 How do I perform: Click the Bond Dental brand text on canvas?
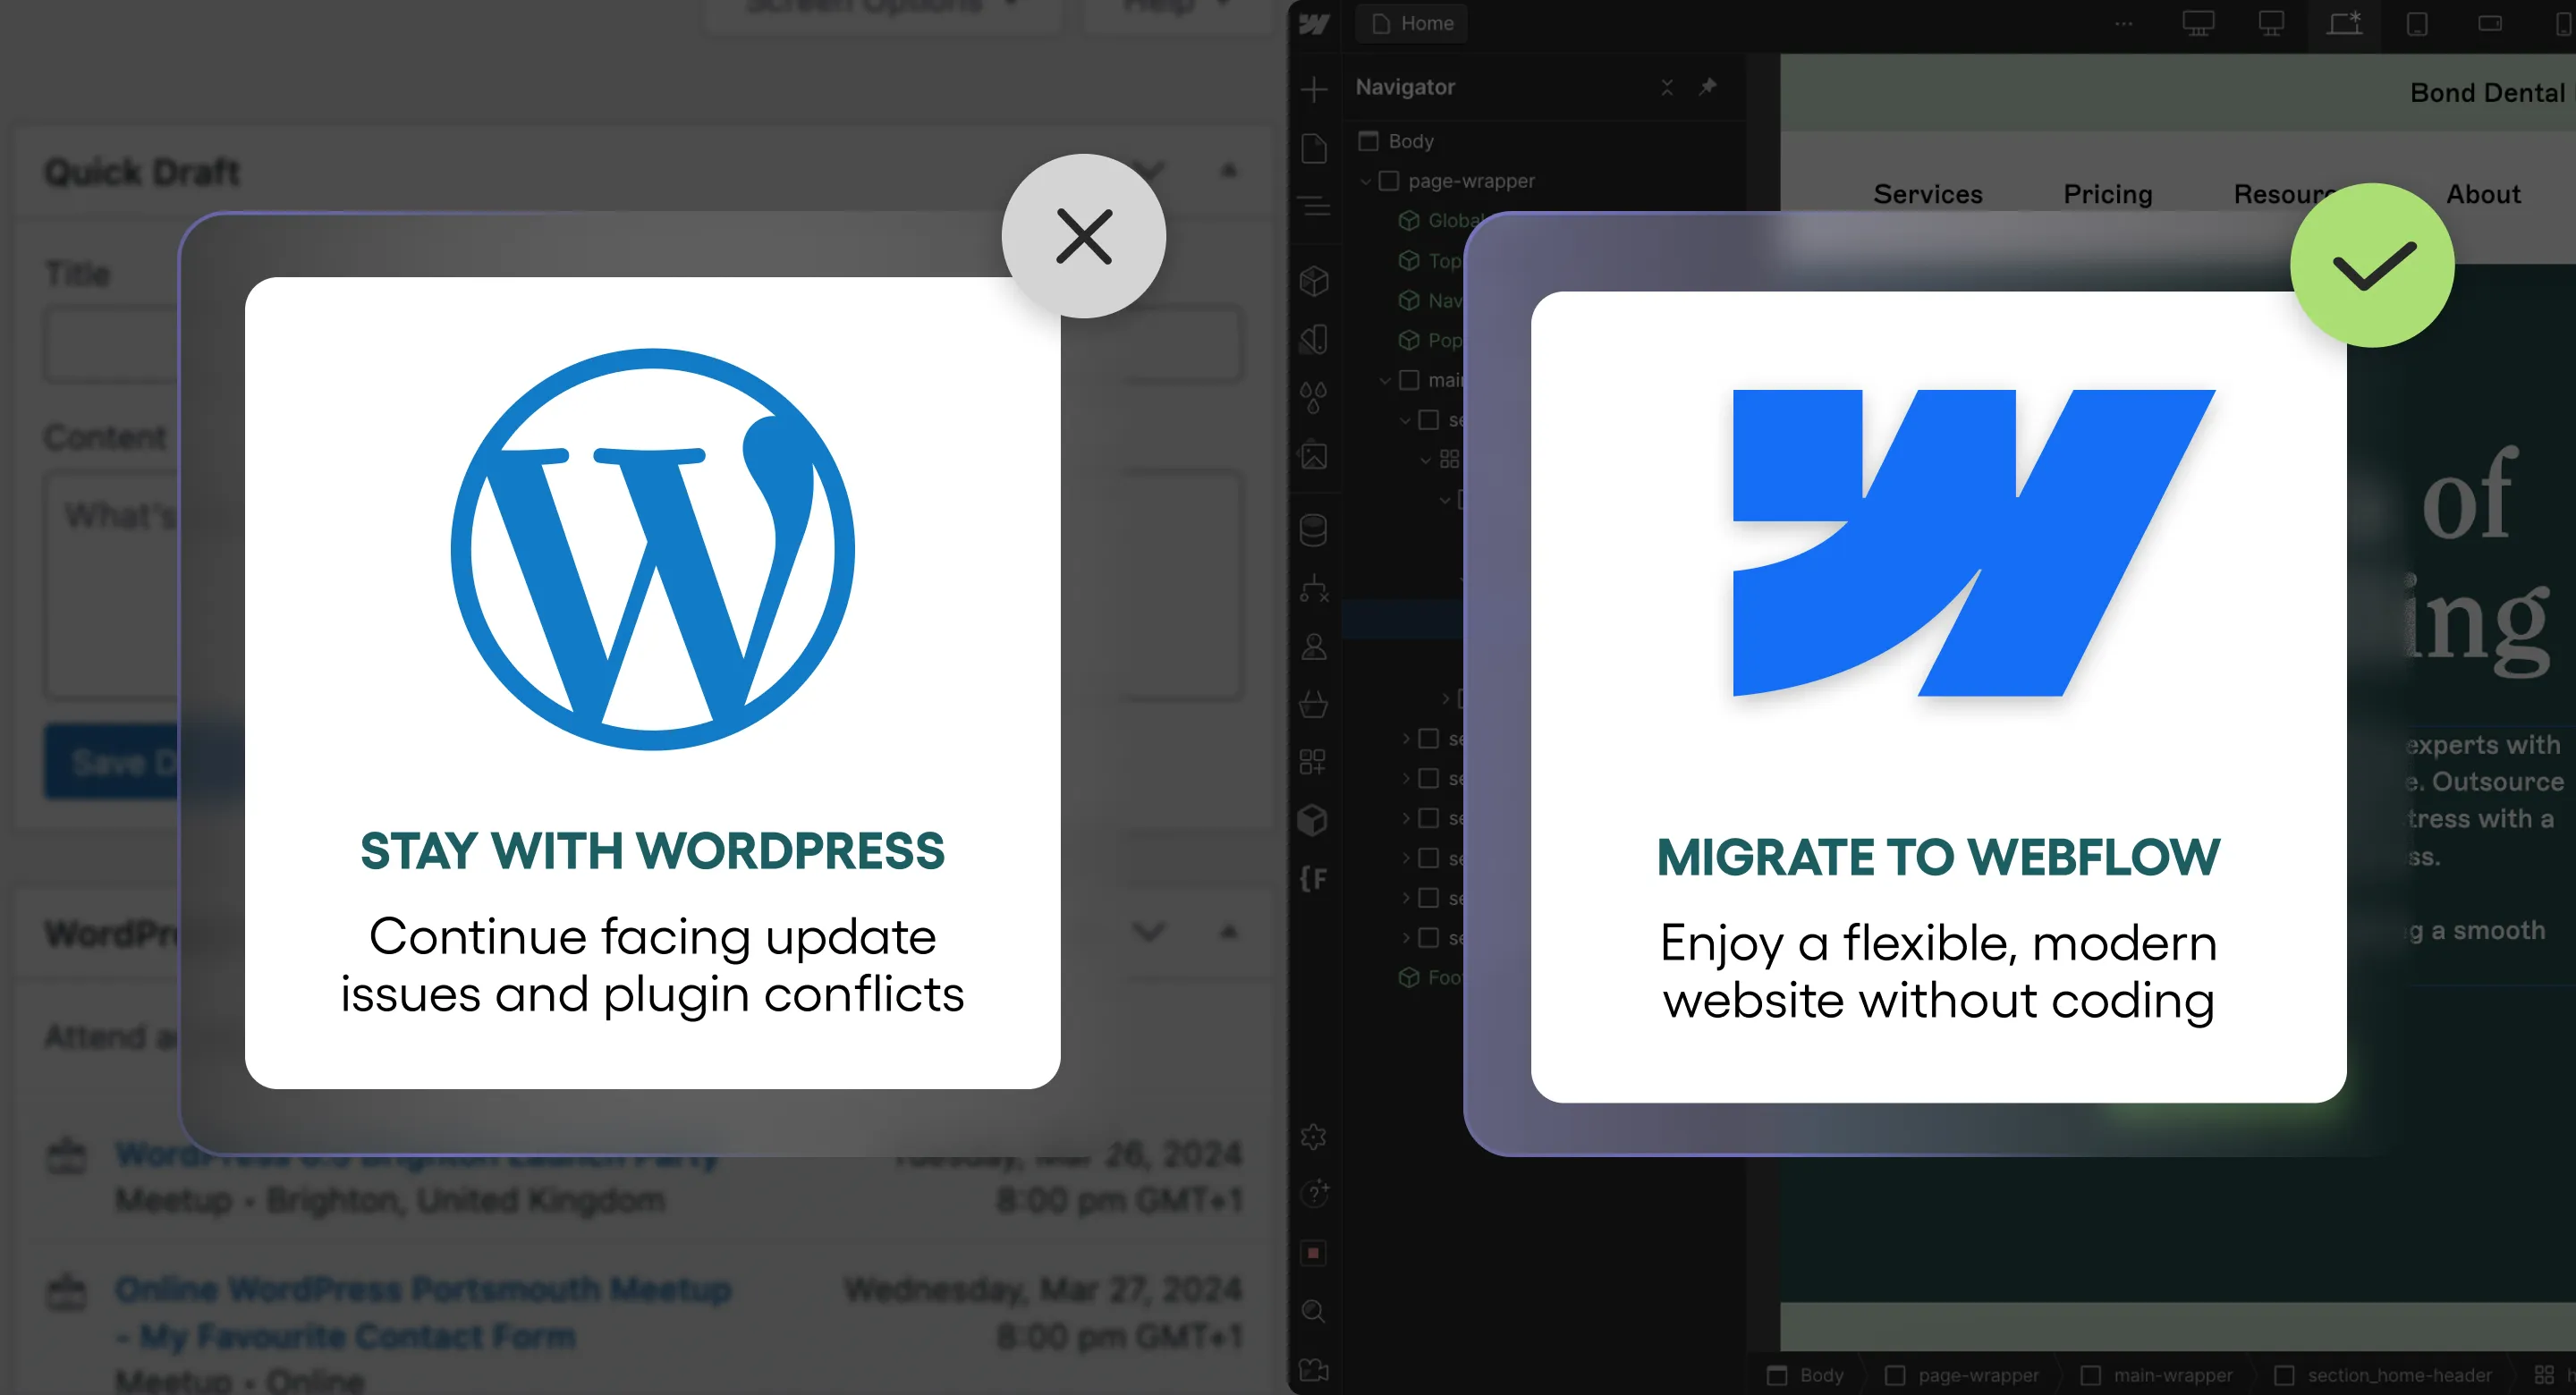2487,92
